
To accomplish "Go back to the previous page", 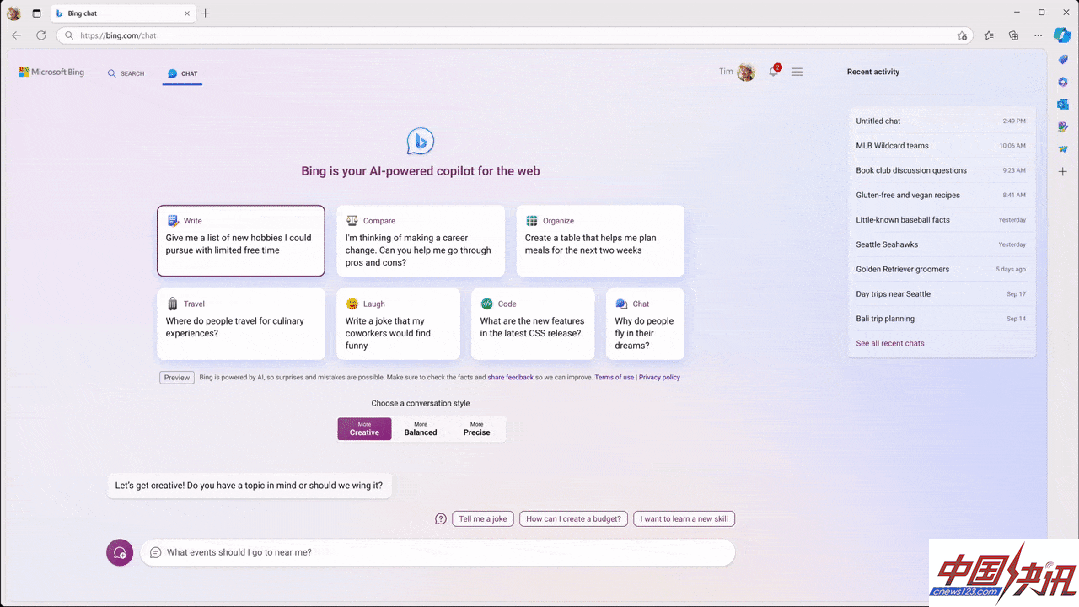I will [x=17, y=35].
